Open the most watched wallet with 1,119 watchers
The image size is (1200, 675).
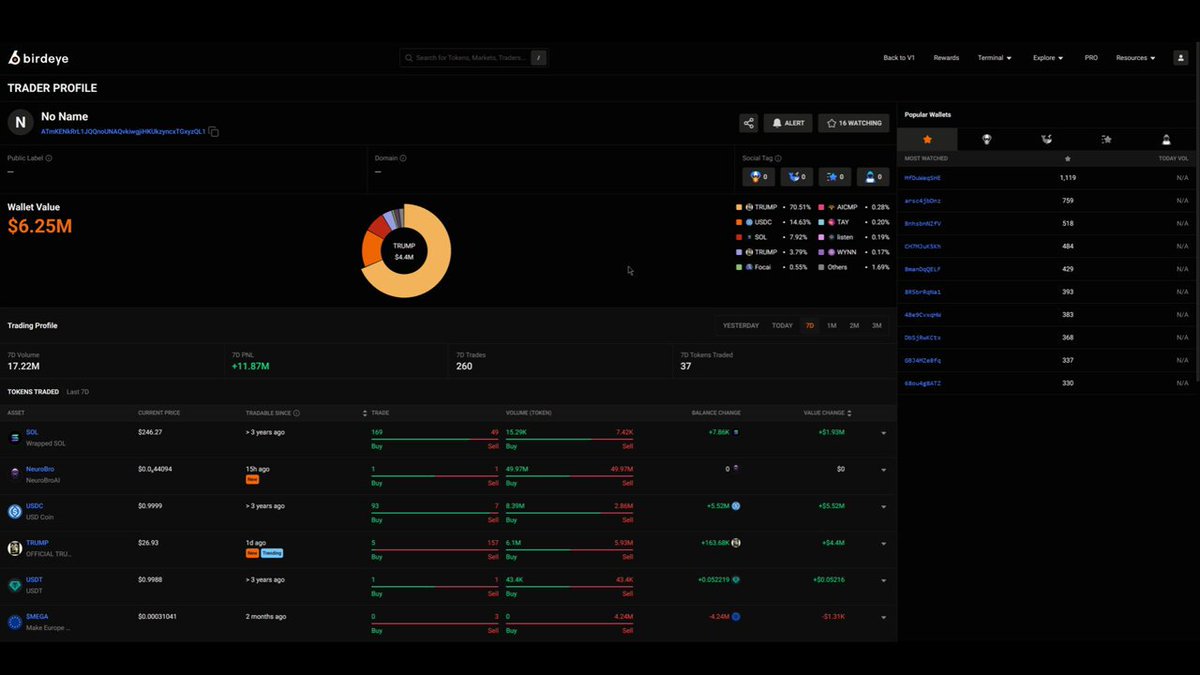pyautogui.click(x=922, y=177)
